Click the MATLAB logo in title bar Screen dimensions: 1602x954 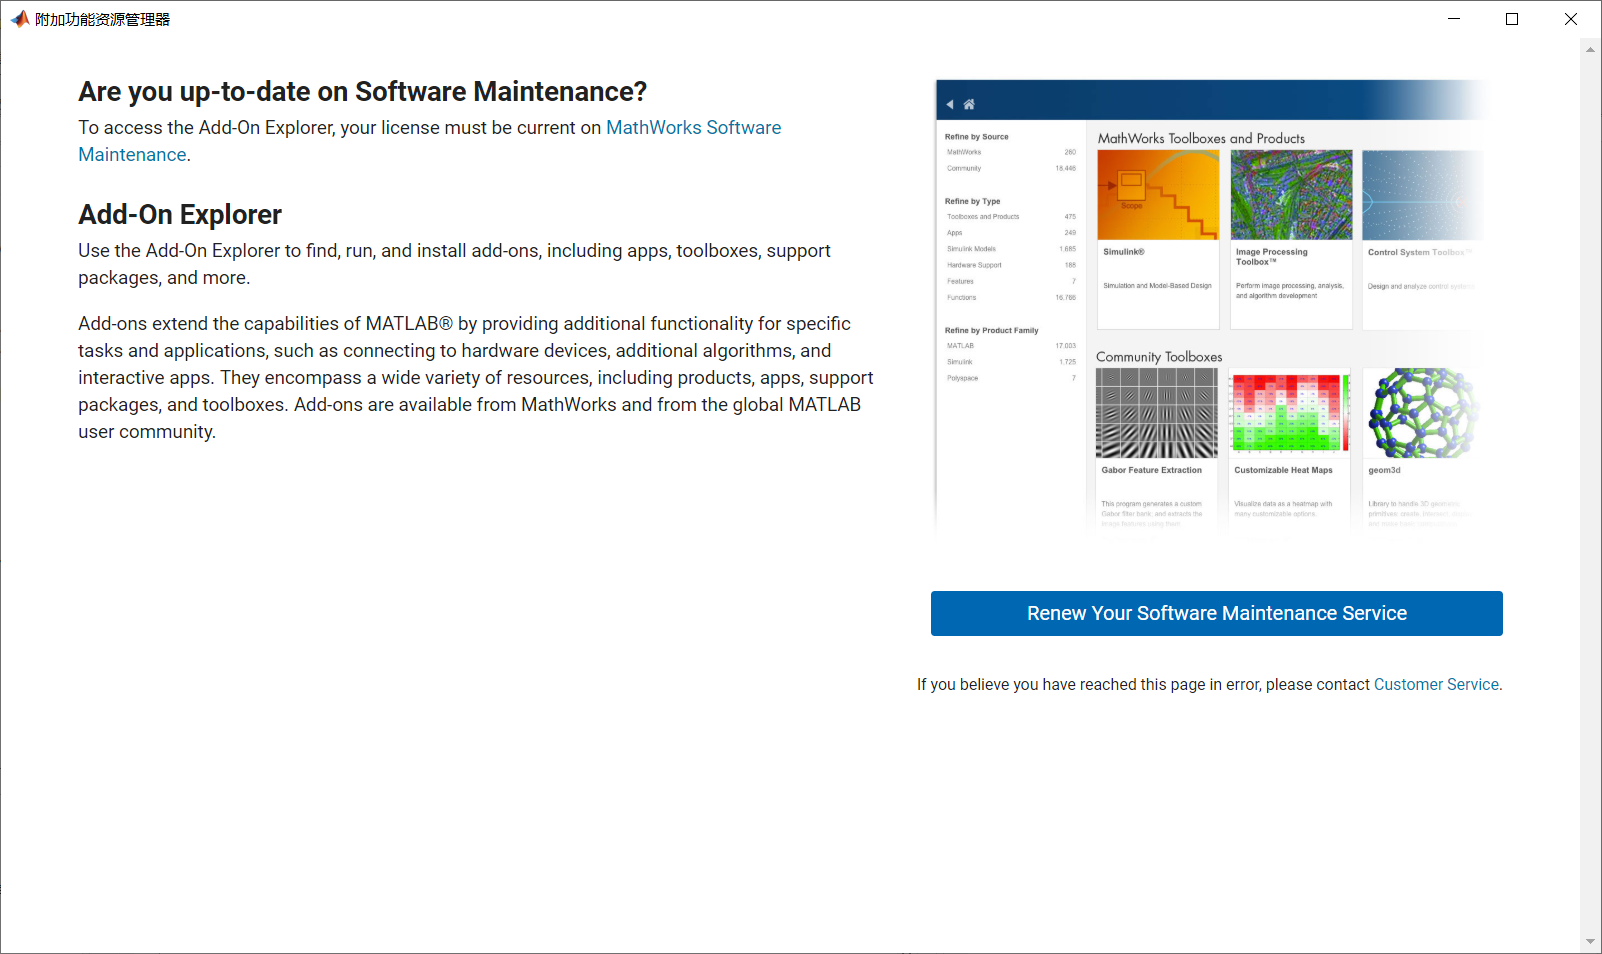pos(20,19)
